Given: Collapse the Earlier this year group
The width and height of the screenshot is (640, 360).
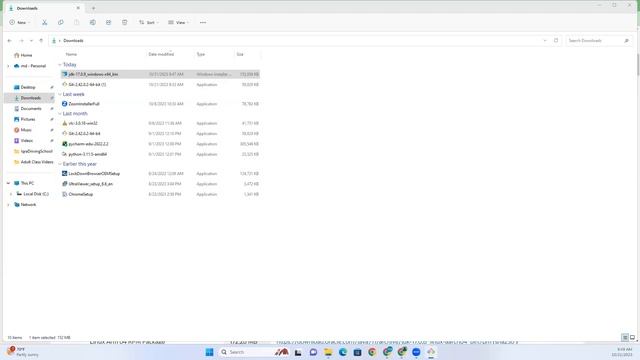Looking at the screenshot, I should click(60, 164).
